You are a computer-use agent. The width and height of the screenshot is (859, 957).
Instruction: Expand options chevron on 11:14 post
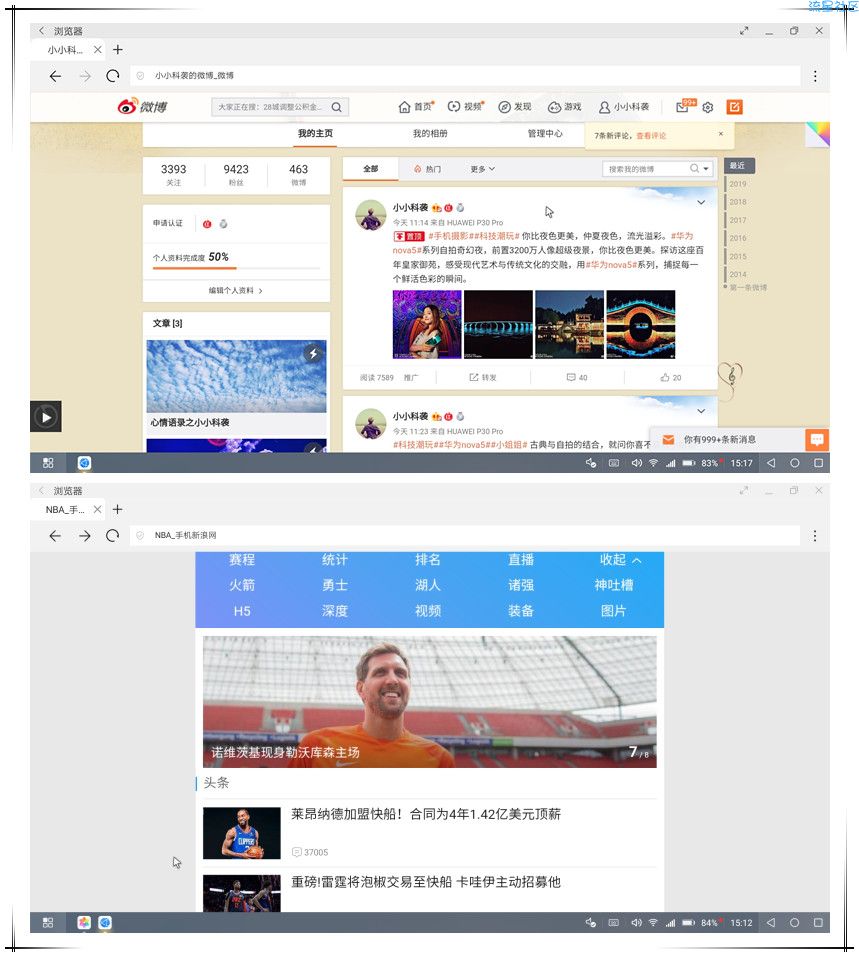tap(701, 203)
